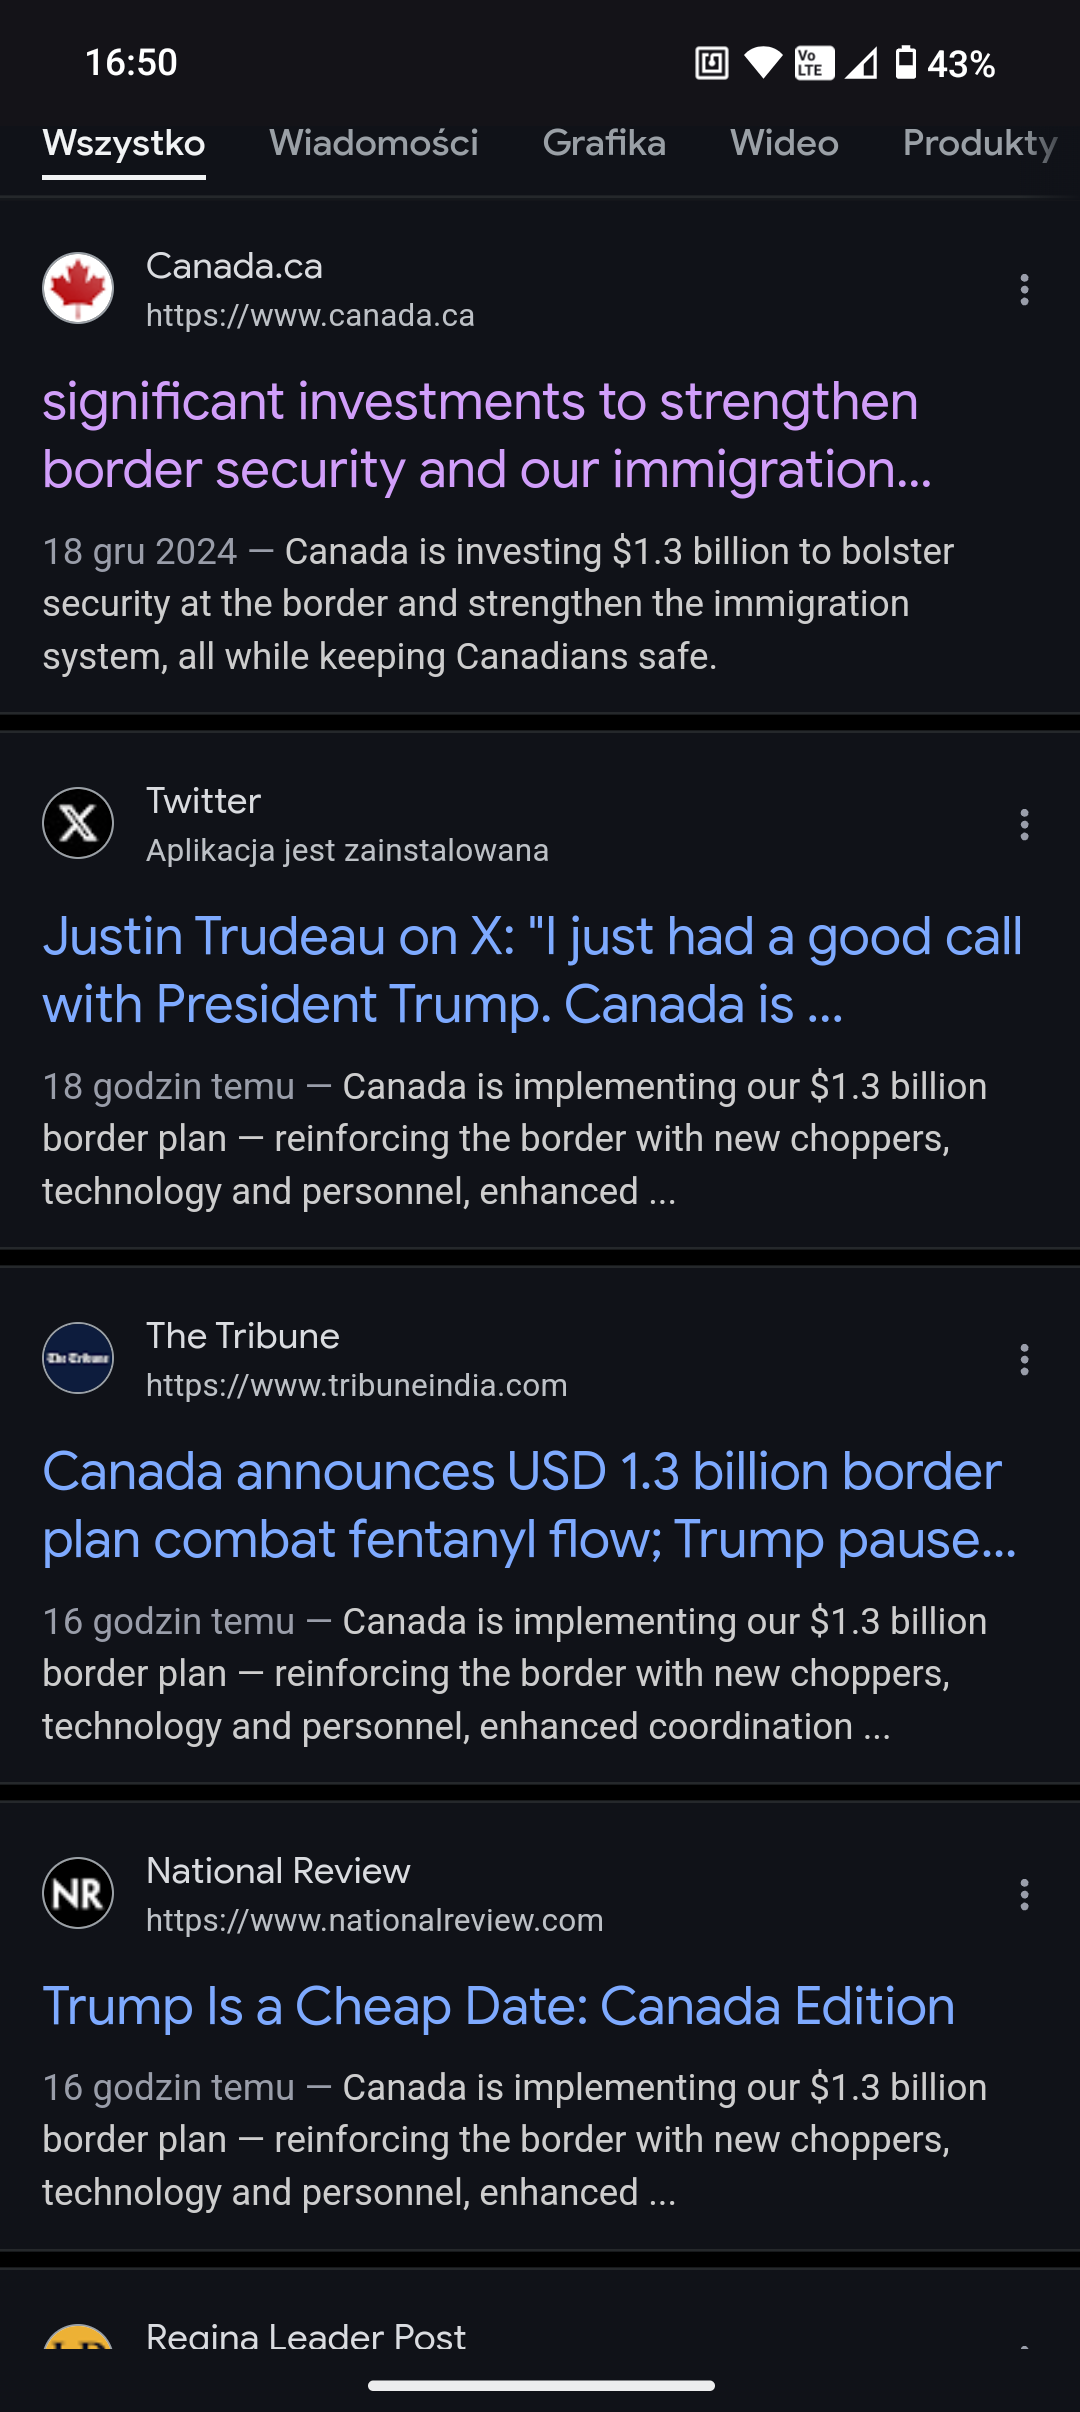The image size is (1080, 2412).
Task: Tap the battery icon in status bar
Action: pyautogui.click(x=905, y=63)
